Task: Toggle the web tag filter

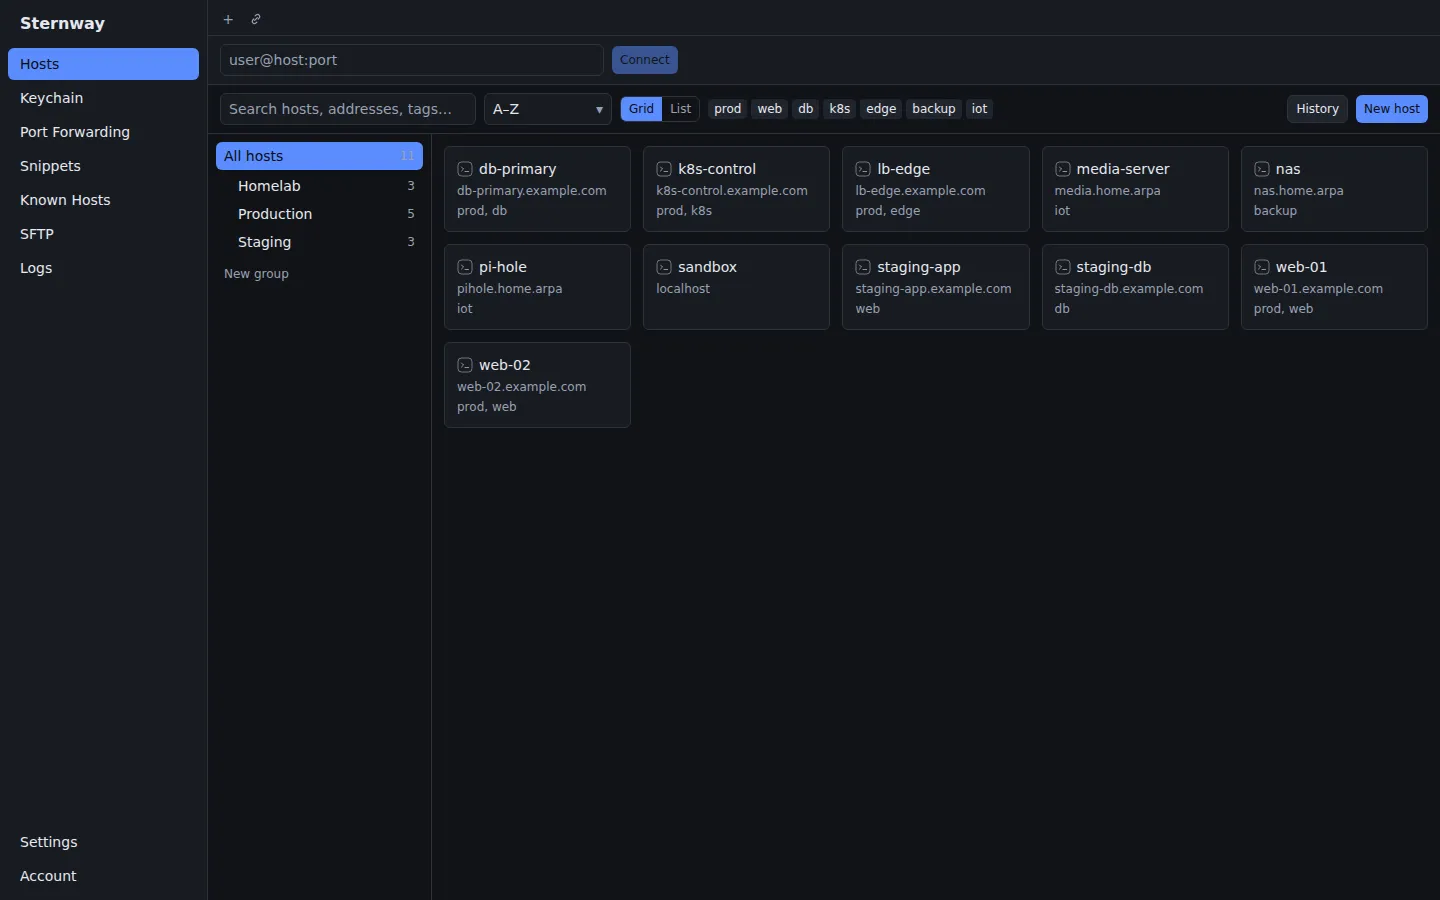Action: coord(770,109)
